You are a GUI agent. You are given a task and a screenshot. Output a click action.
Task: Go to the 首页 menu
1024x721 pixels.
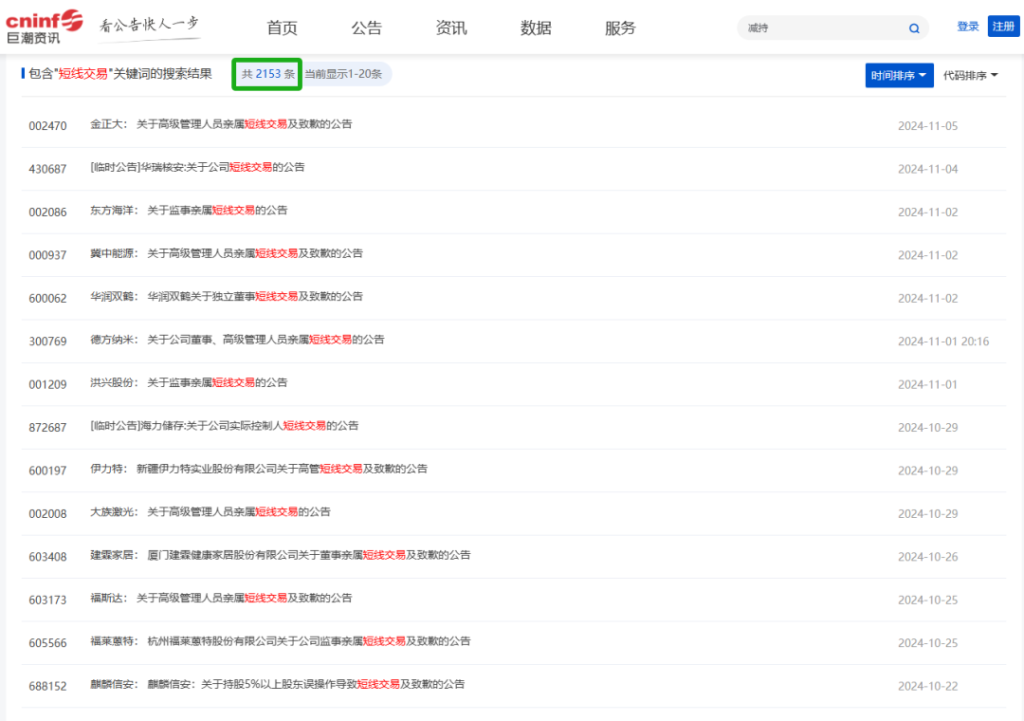click(x=282, y=28)
